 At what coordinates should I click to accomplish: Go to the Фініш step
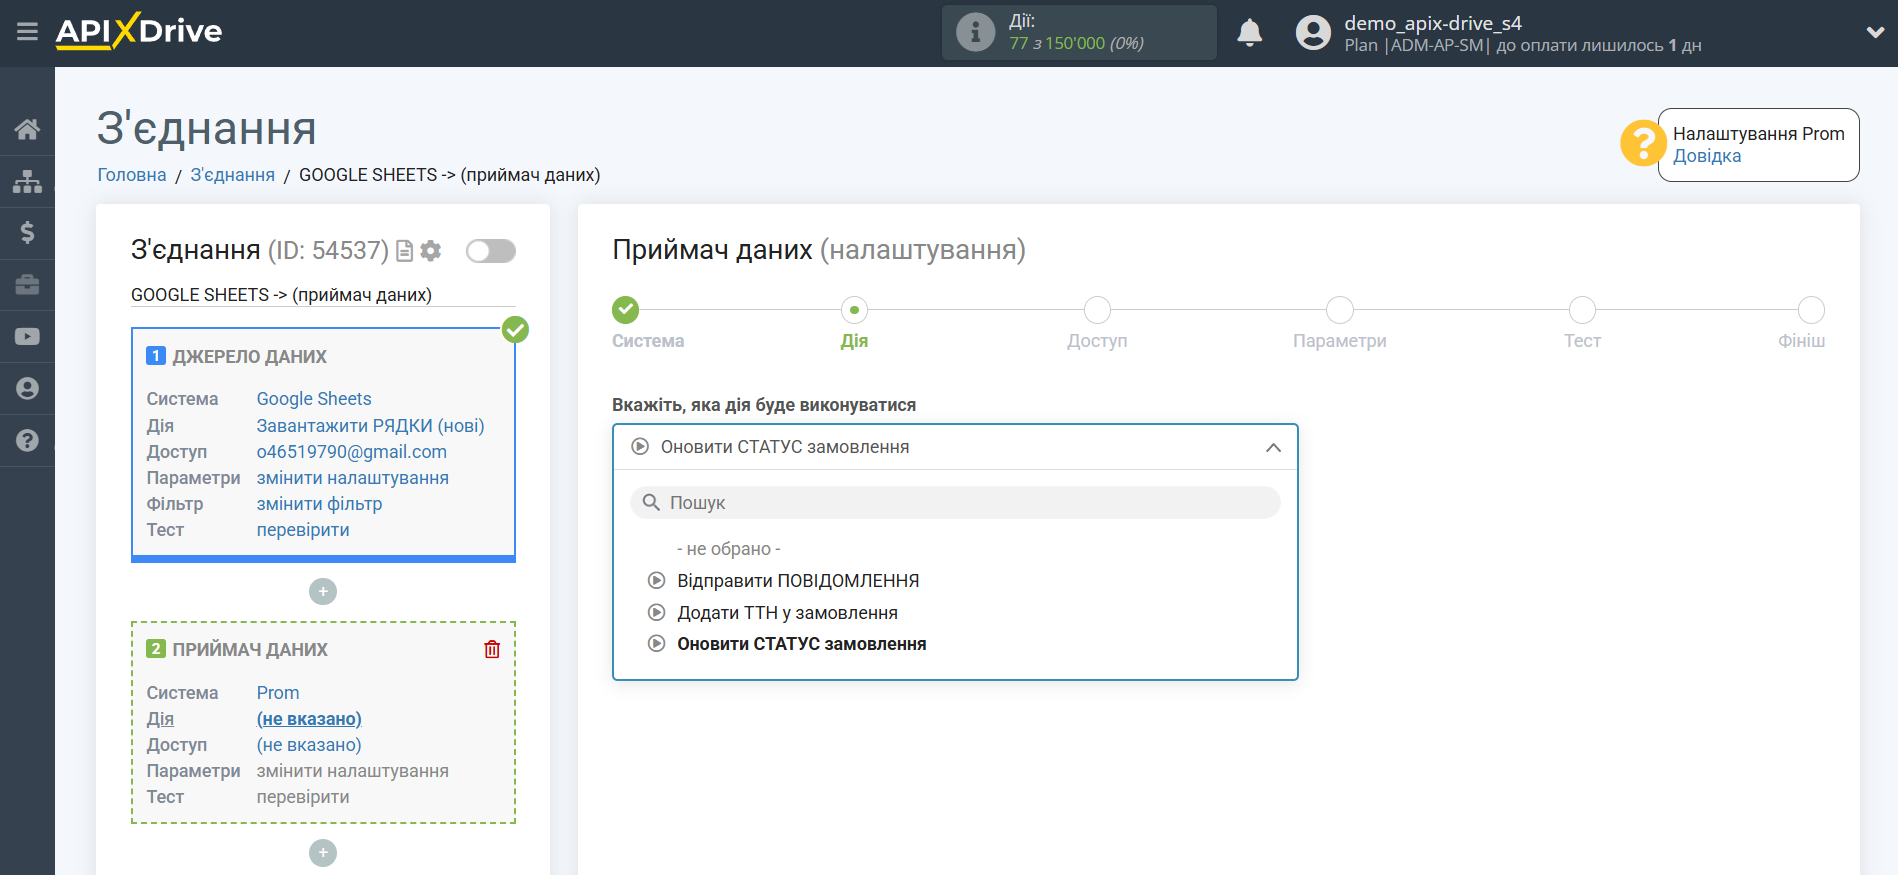1811,310
